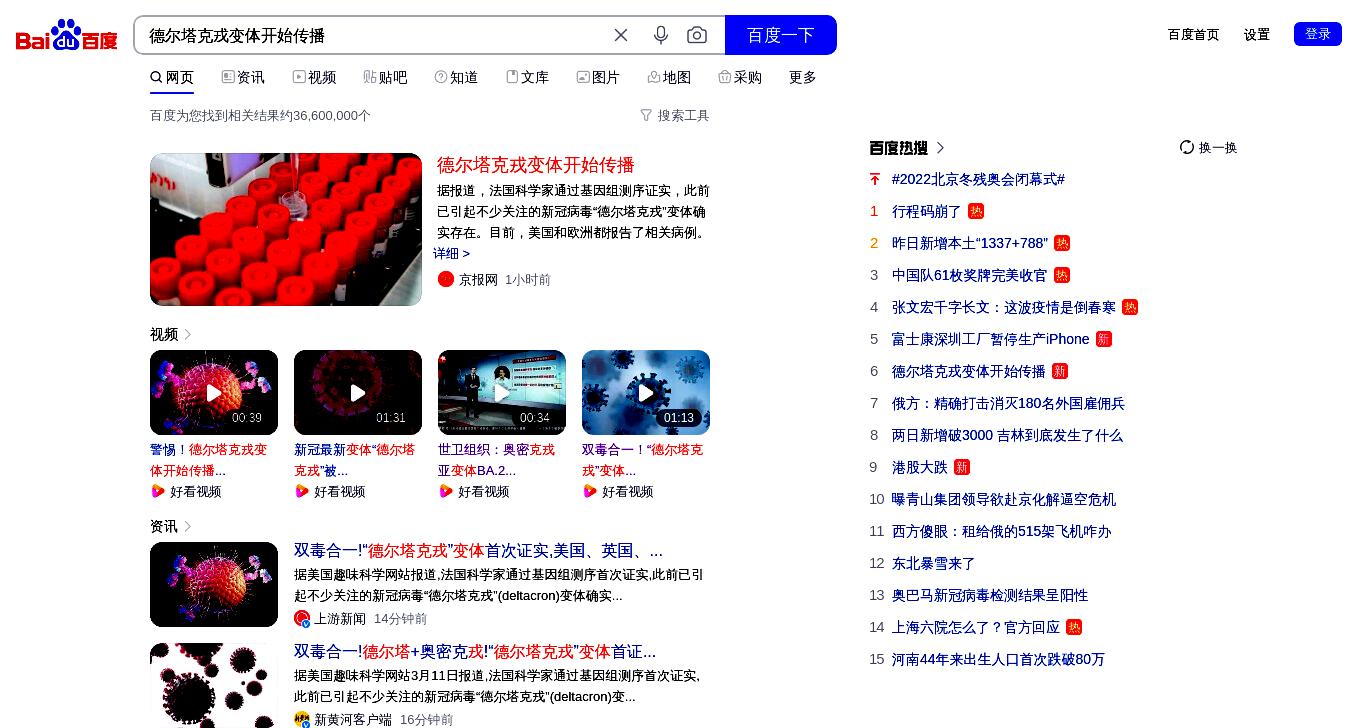Open headline 德尔塔克戎变体开始传播
1366x728 pixels.
(536, 165)
